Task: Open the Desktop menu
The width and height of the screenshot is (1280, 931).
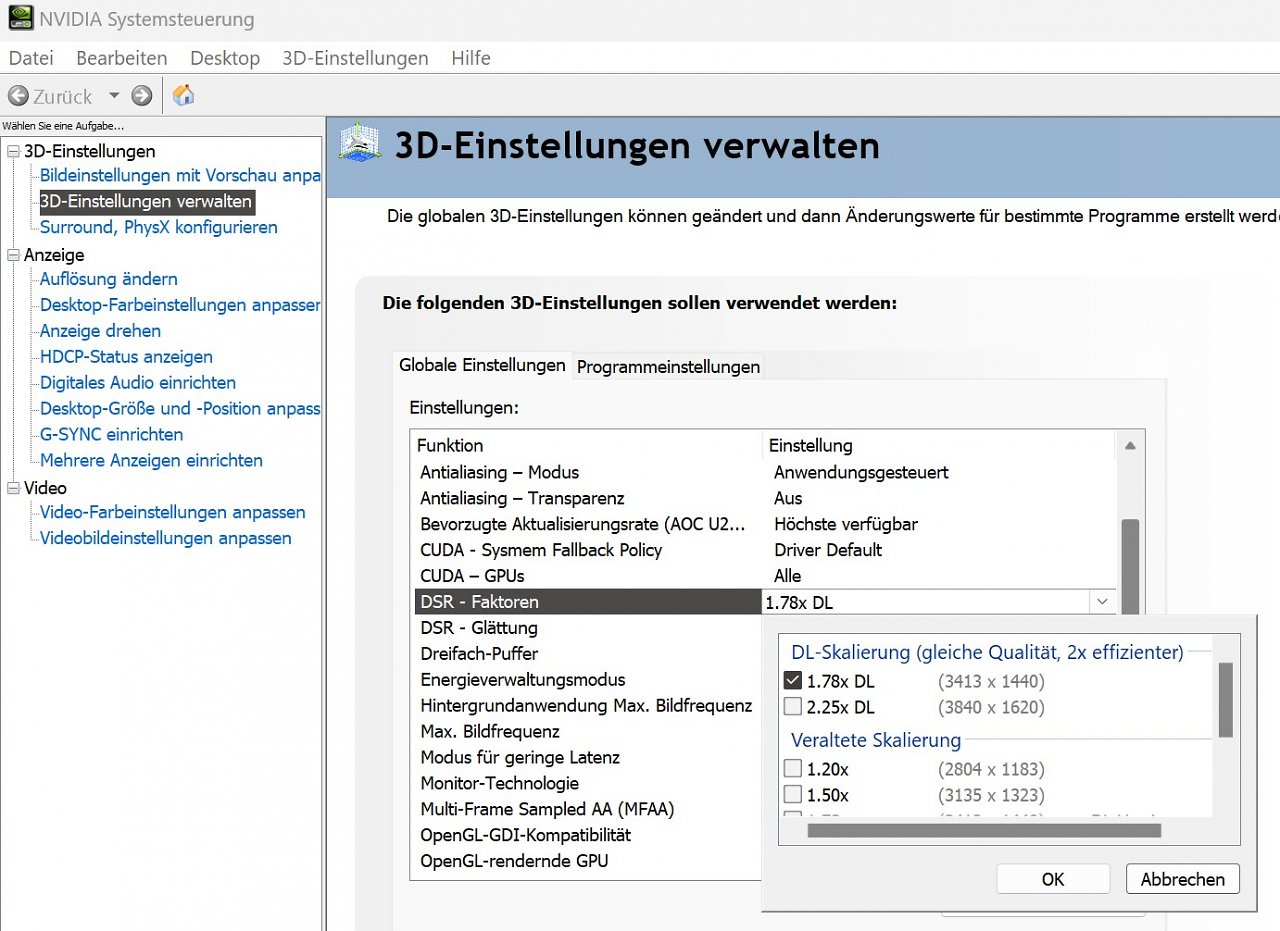Action: pyautogui.click(x=225, y=58)
